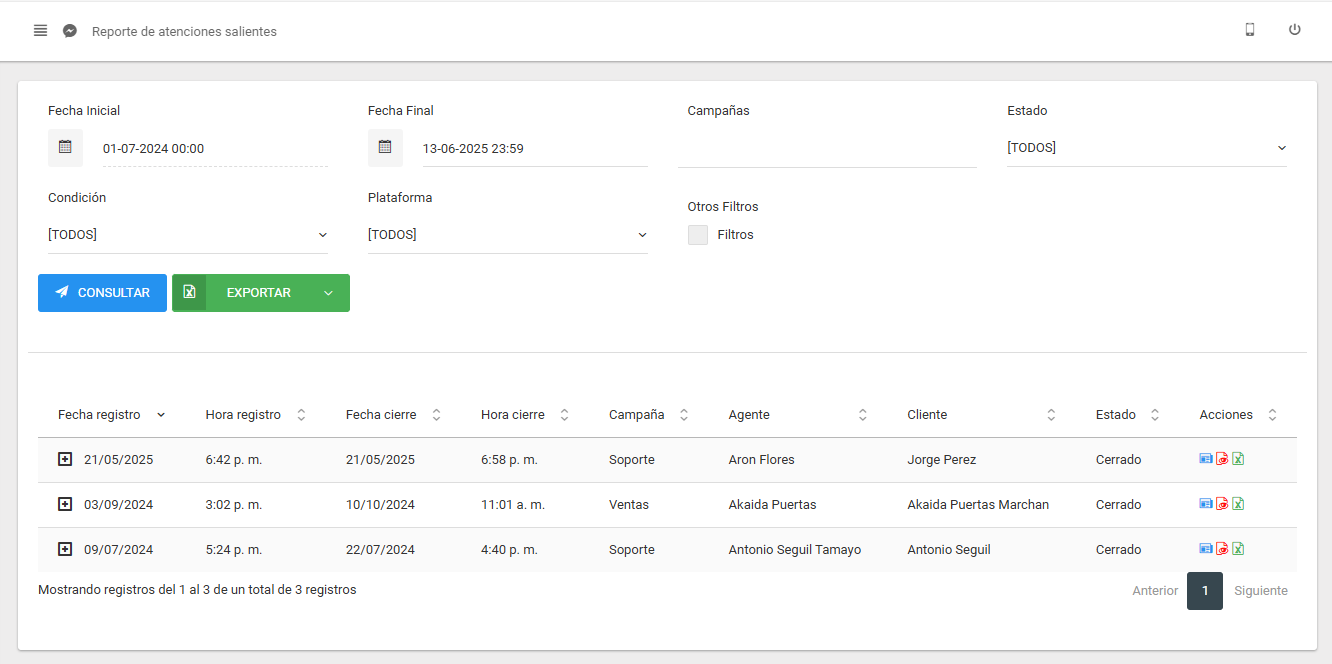This screenshot has height=664, width=1332.
Task: Open the Estado dropdown
Action: (1146, 148)
